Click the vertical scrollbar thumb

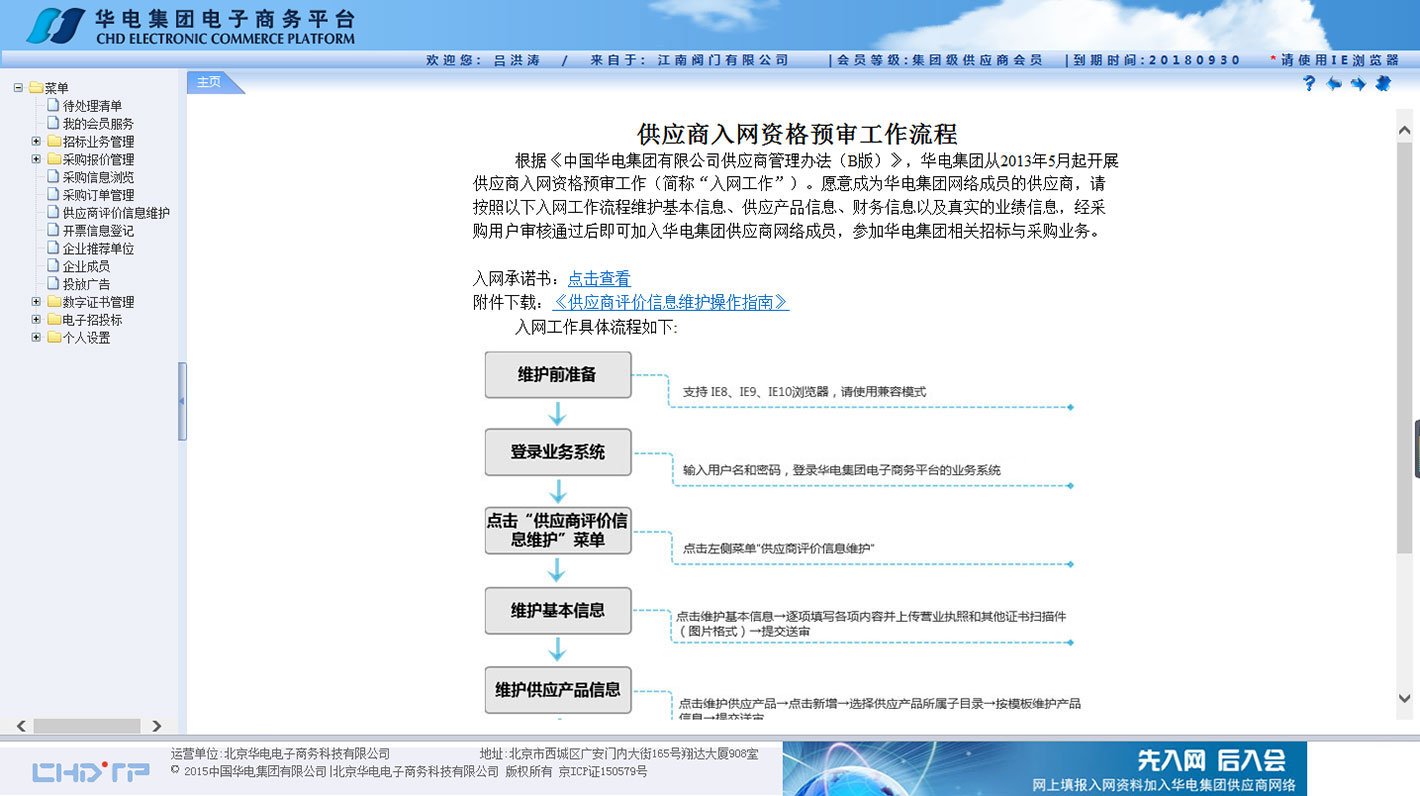tap(1404, 350)
